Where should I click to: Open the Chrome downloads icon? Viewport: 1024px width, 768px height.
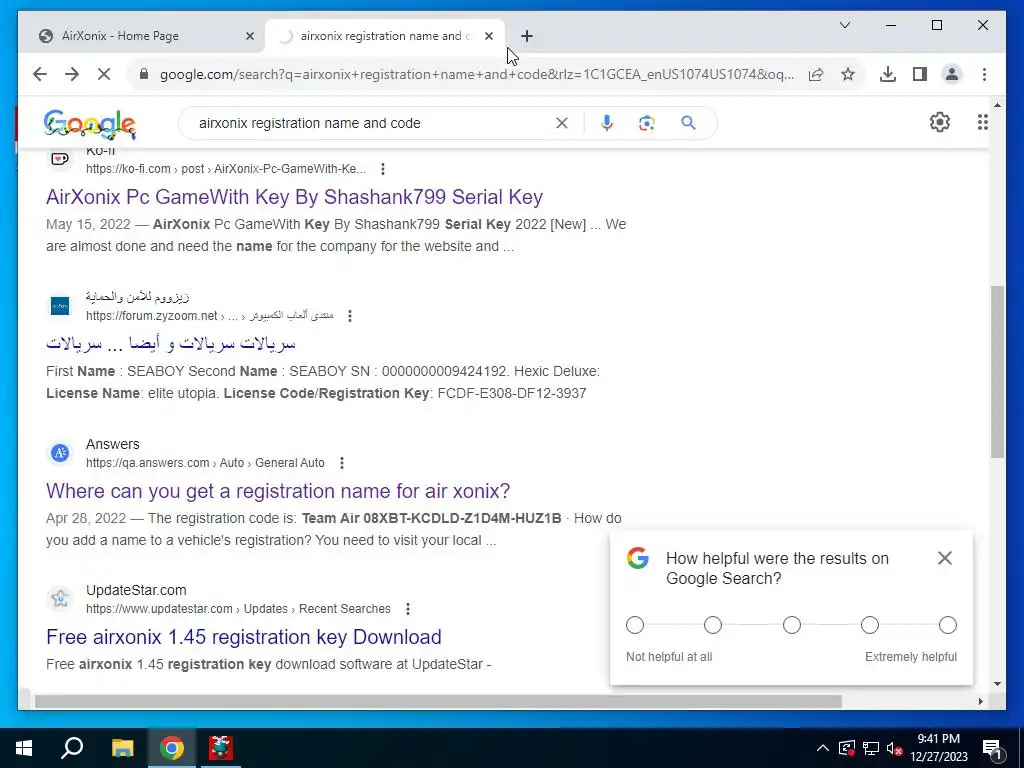[888, 74]
